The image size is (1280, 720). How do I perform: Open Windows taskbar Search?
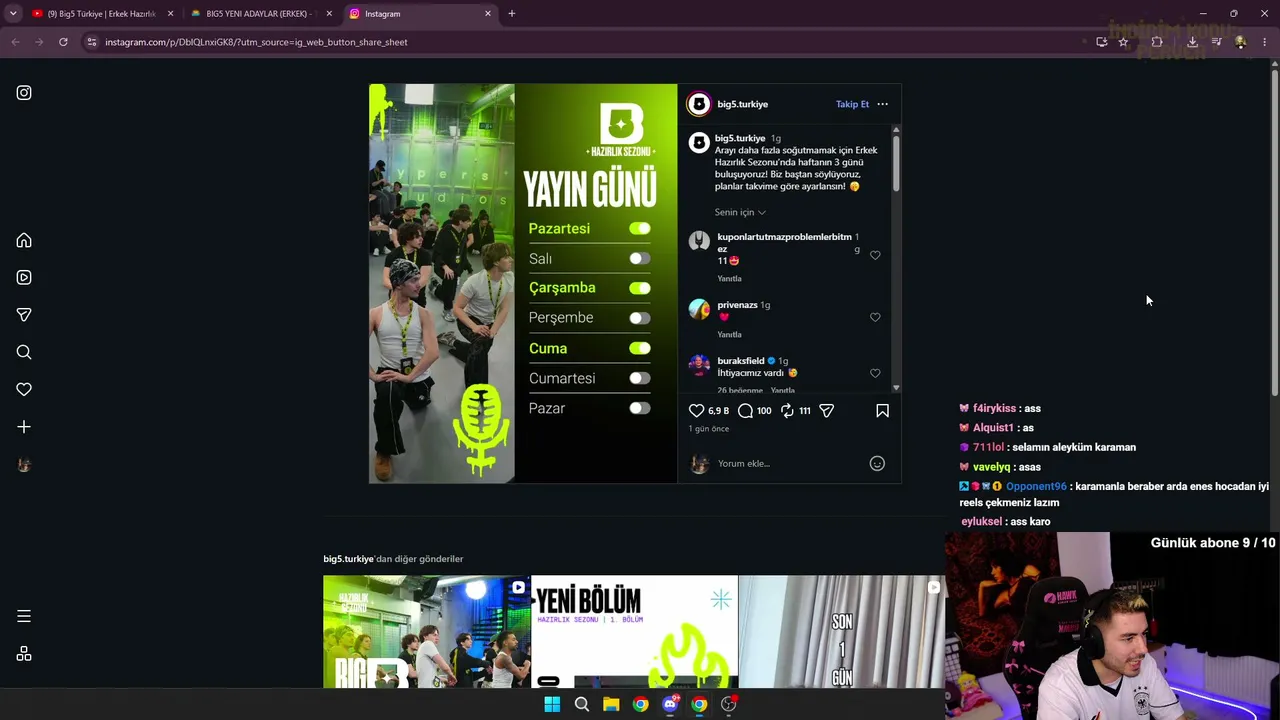point(582,704)
